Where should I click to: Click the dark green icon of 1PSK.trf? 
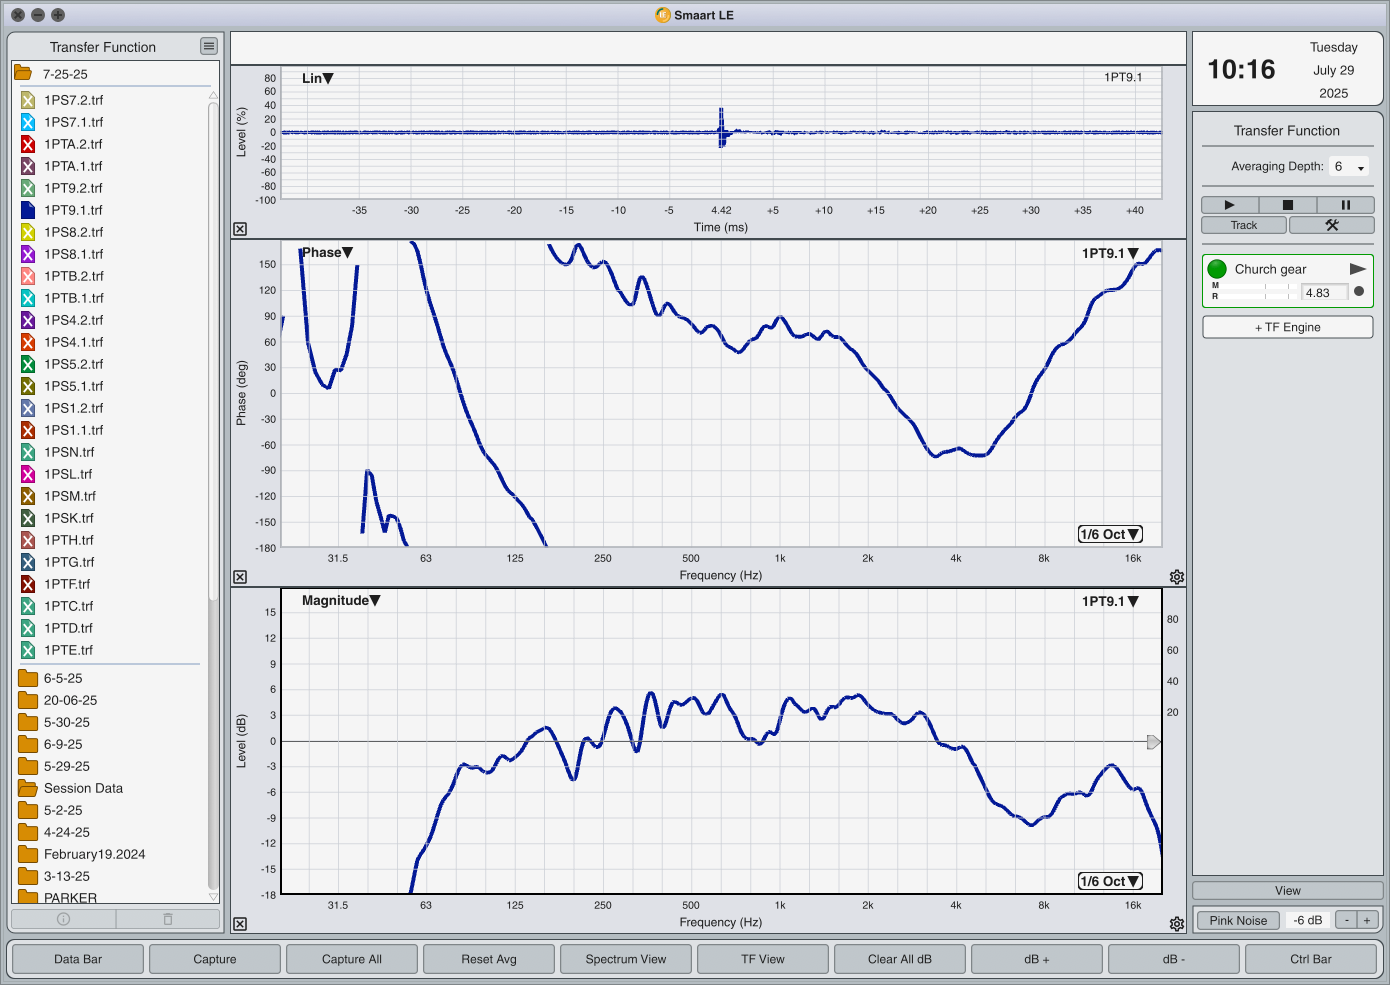[x=28, y=518]
